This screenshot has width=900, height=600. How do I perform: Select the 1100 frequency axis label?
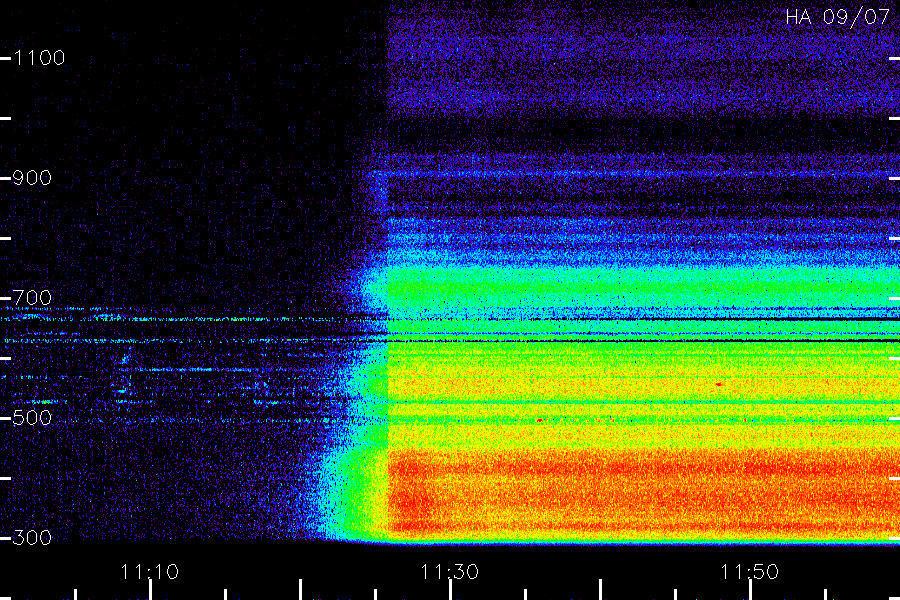[39, 58]
